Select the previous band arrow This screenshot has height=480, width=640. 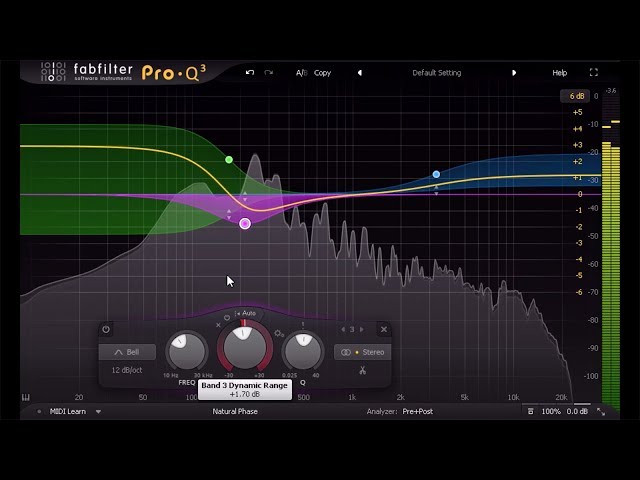pyautogui.click(x=343, y=329)
